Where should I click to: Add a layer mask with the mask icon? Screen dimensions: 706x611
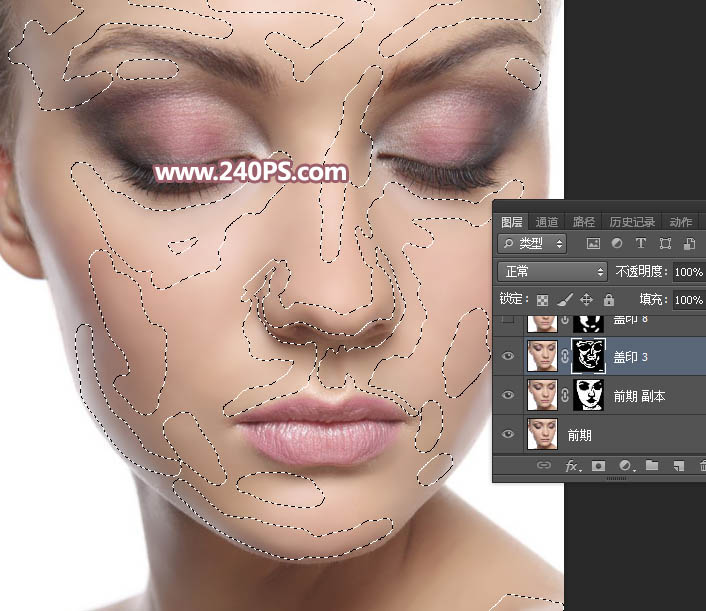pos(598,466)
